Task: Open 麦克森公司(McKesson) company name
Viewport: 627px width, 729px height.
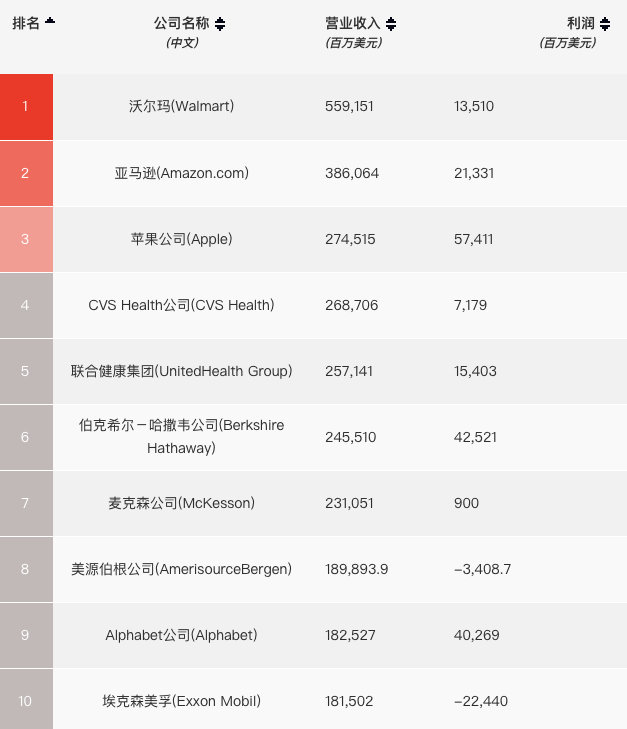Action: [x=182, y=504]
